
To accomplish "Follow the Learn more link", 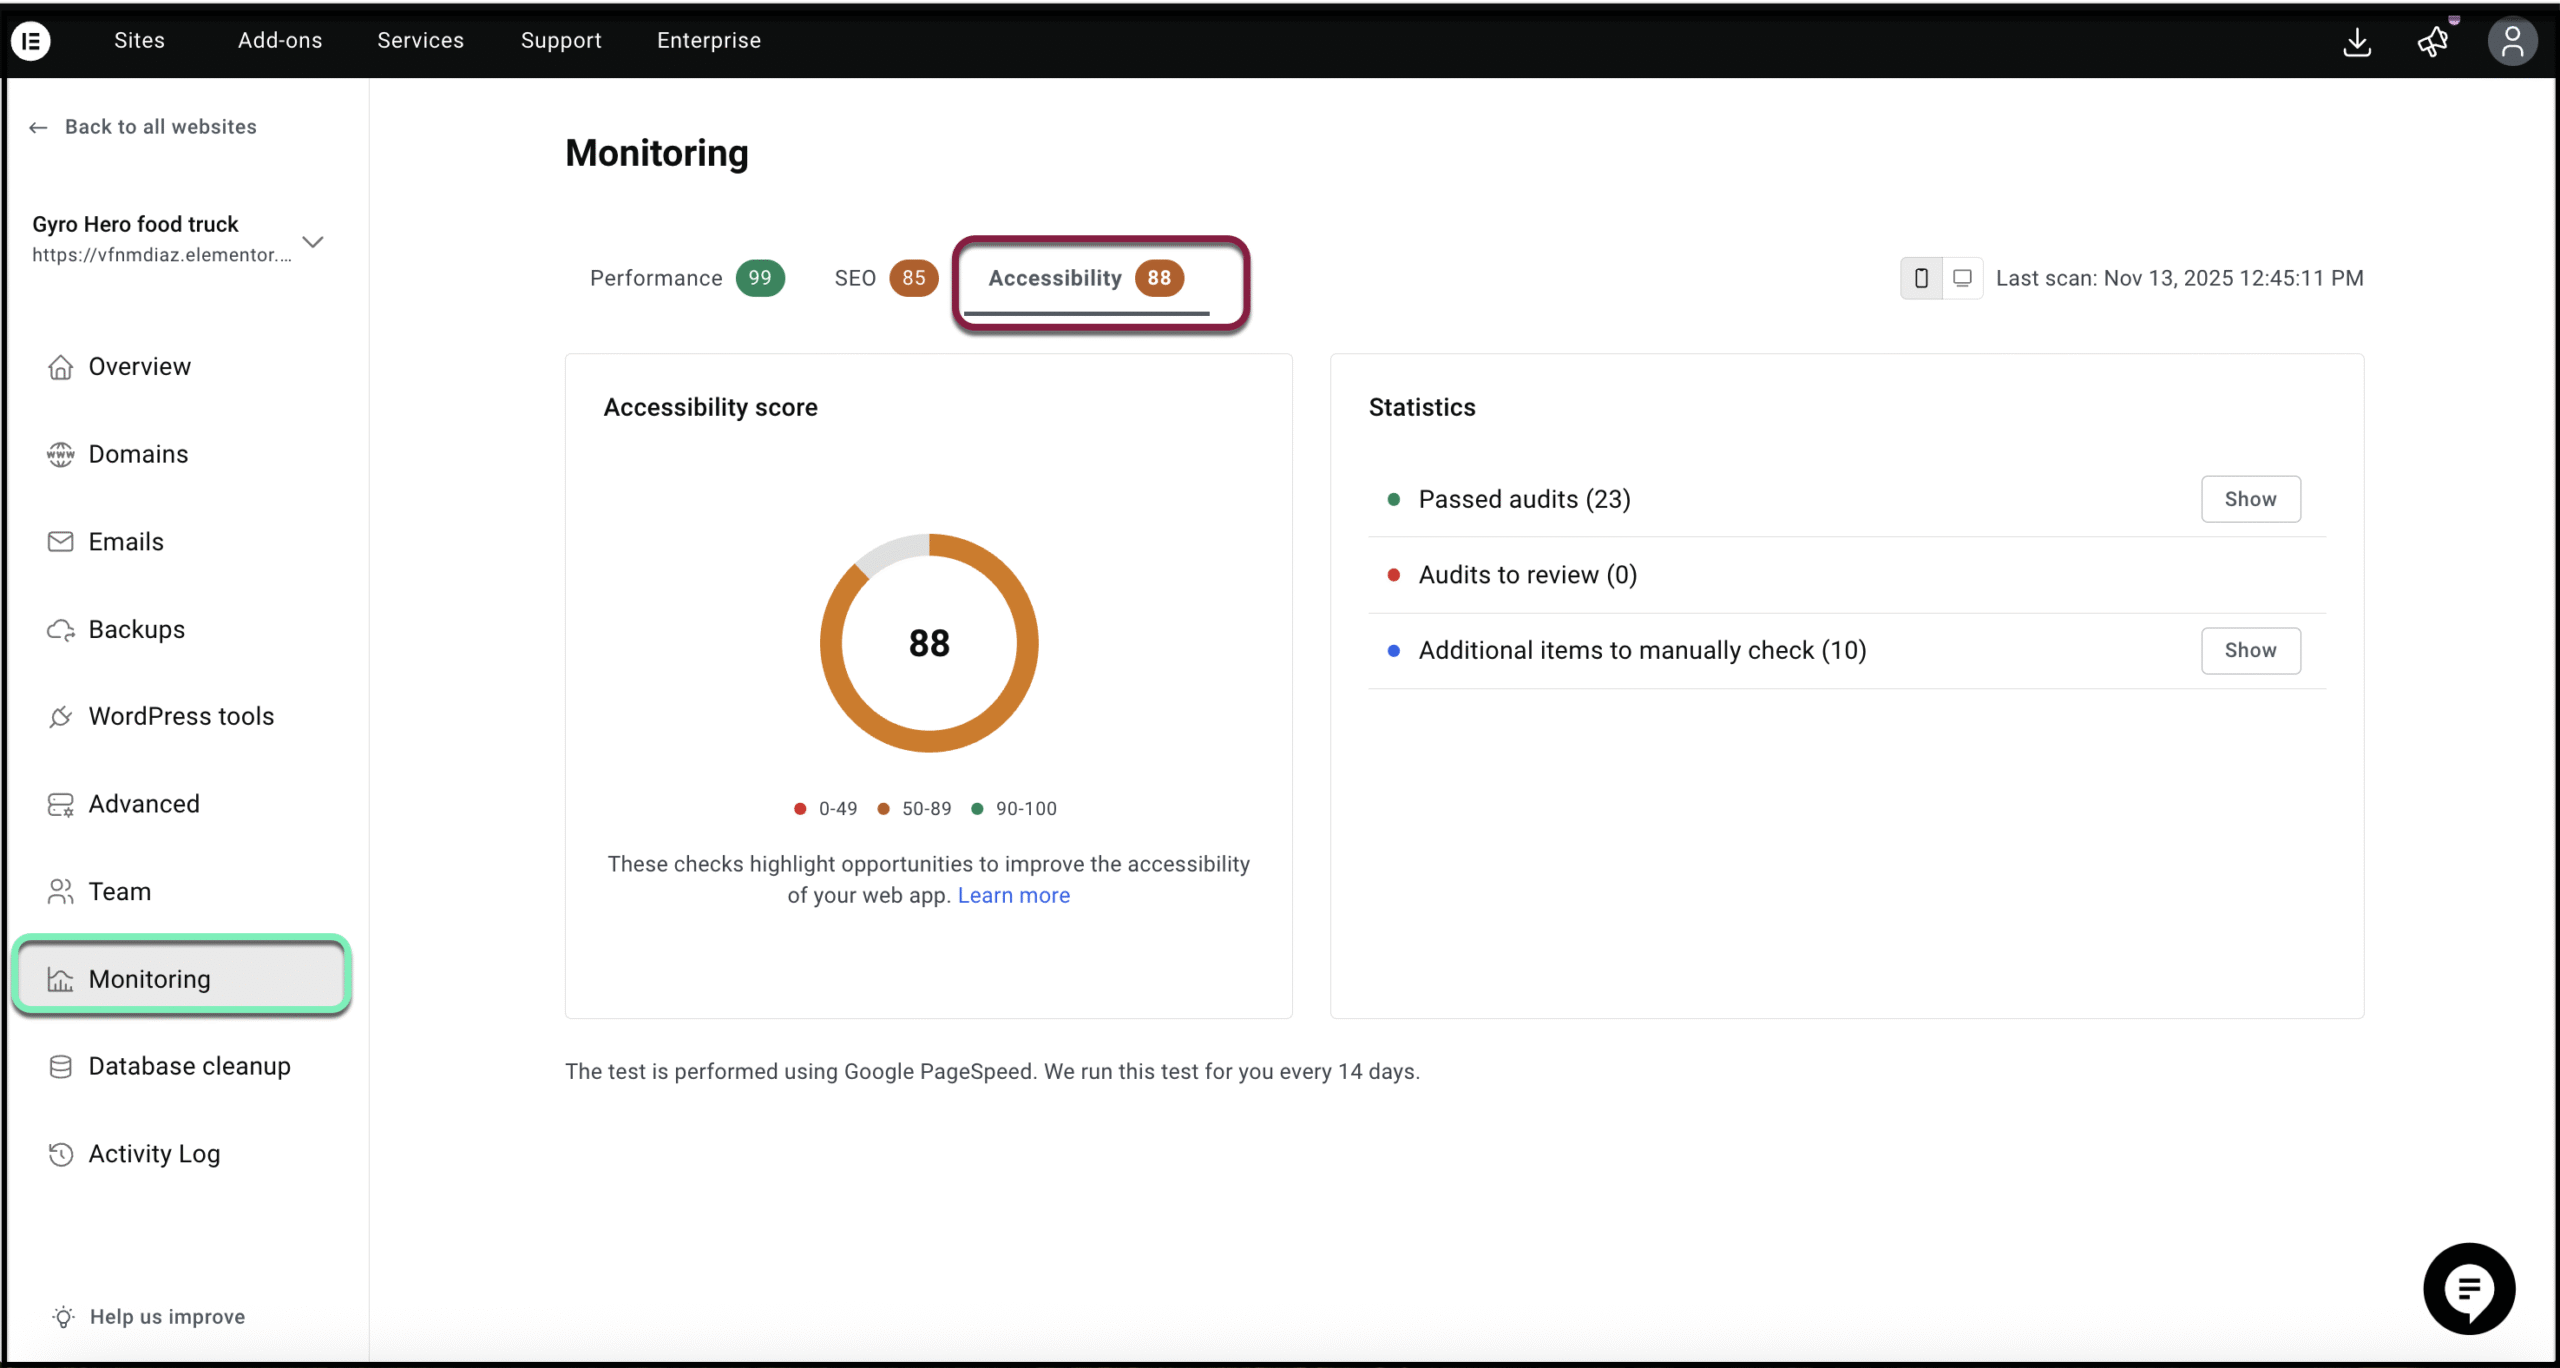I will [x=1013, y=895].
